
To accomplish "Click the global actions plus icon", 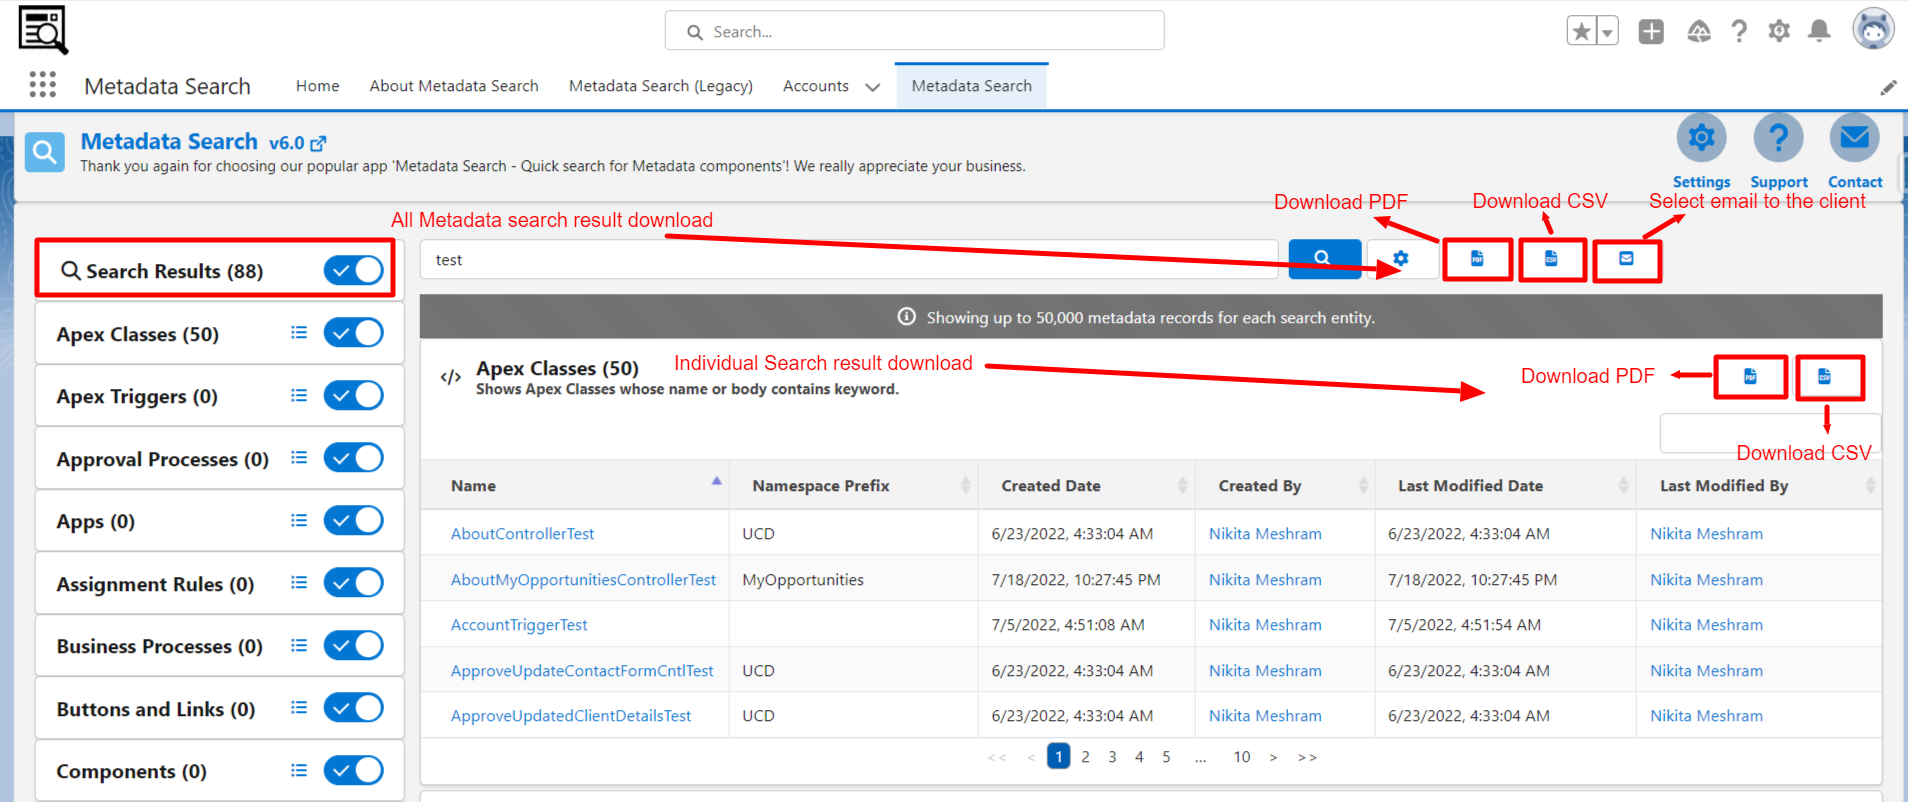I will pos(1651,32).
